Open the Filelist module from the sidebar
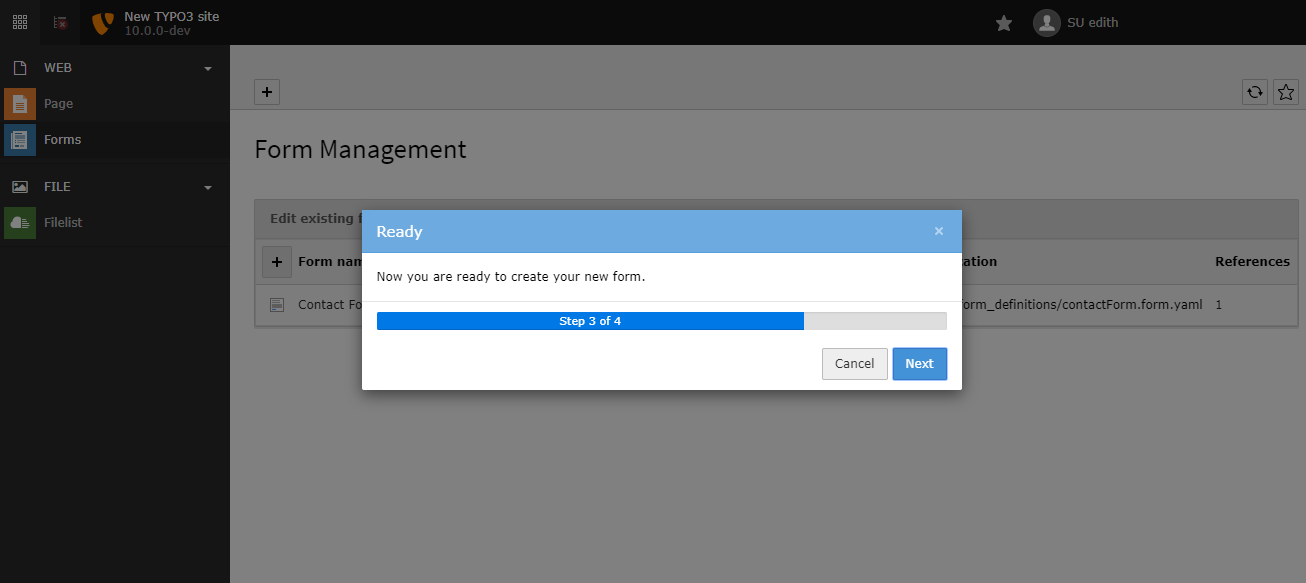This screenshot has width=1306, height=583. coord(62,222)
